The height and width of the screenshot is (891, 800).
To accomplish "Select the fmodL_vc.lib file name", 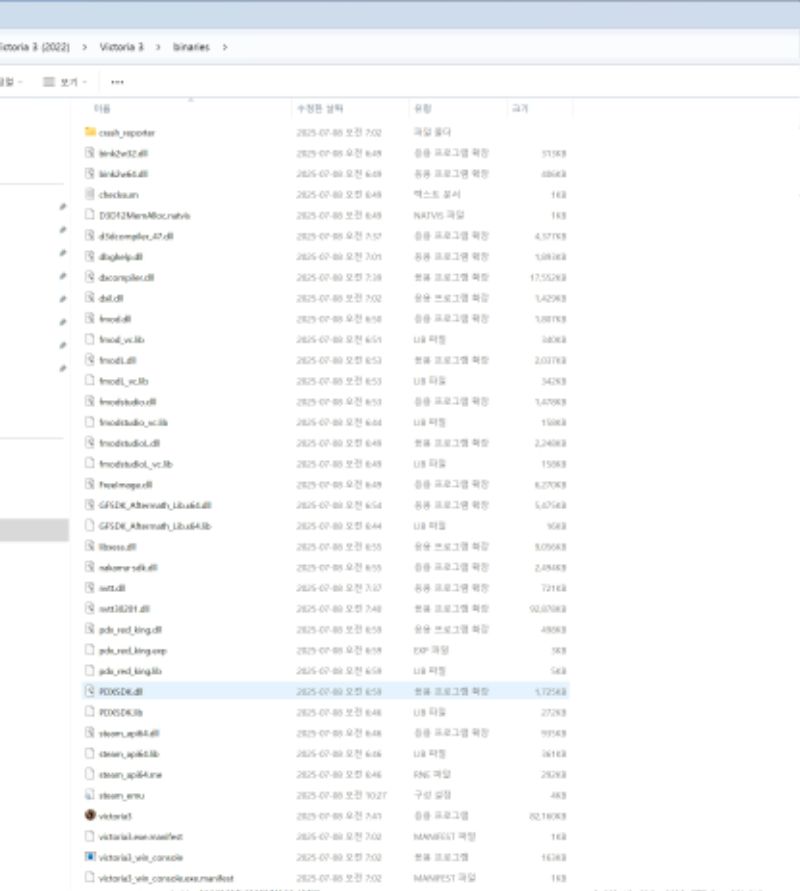I will (x=123, y=381).
